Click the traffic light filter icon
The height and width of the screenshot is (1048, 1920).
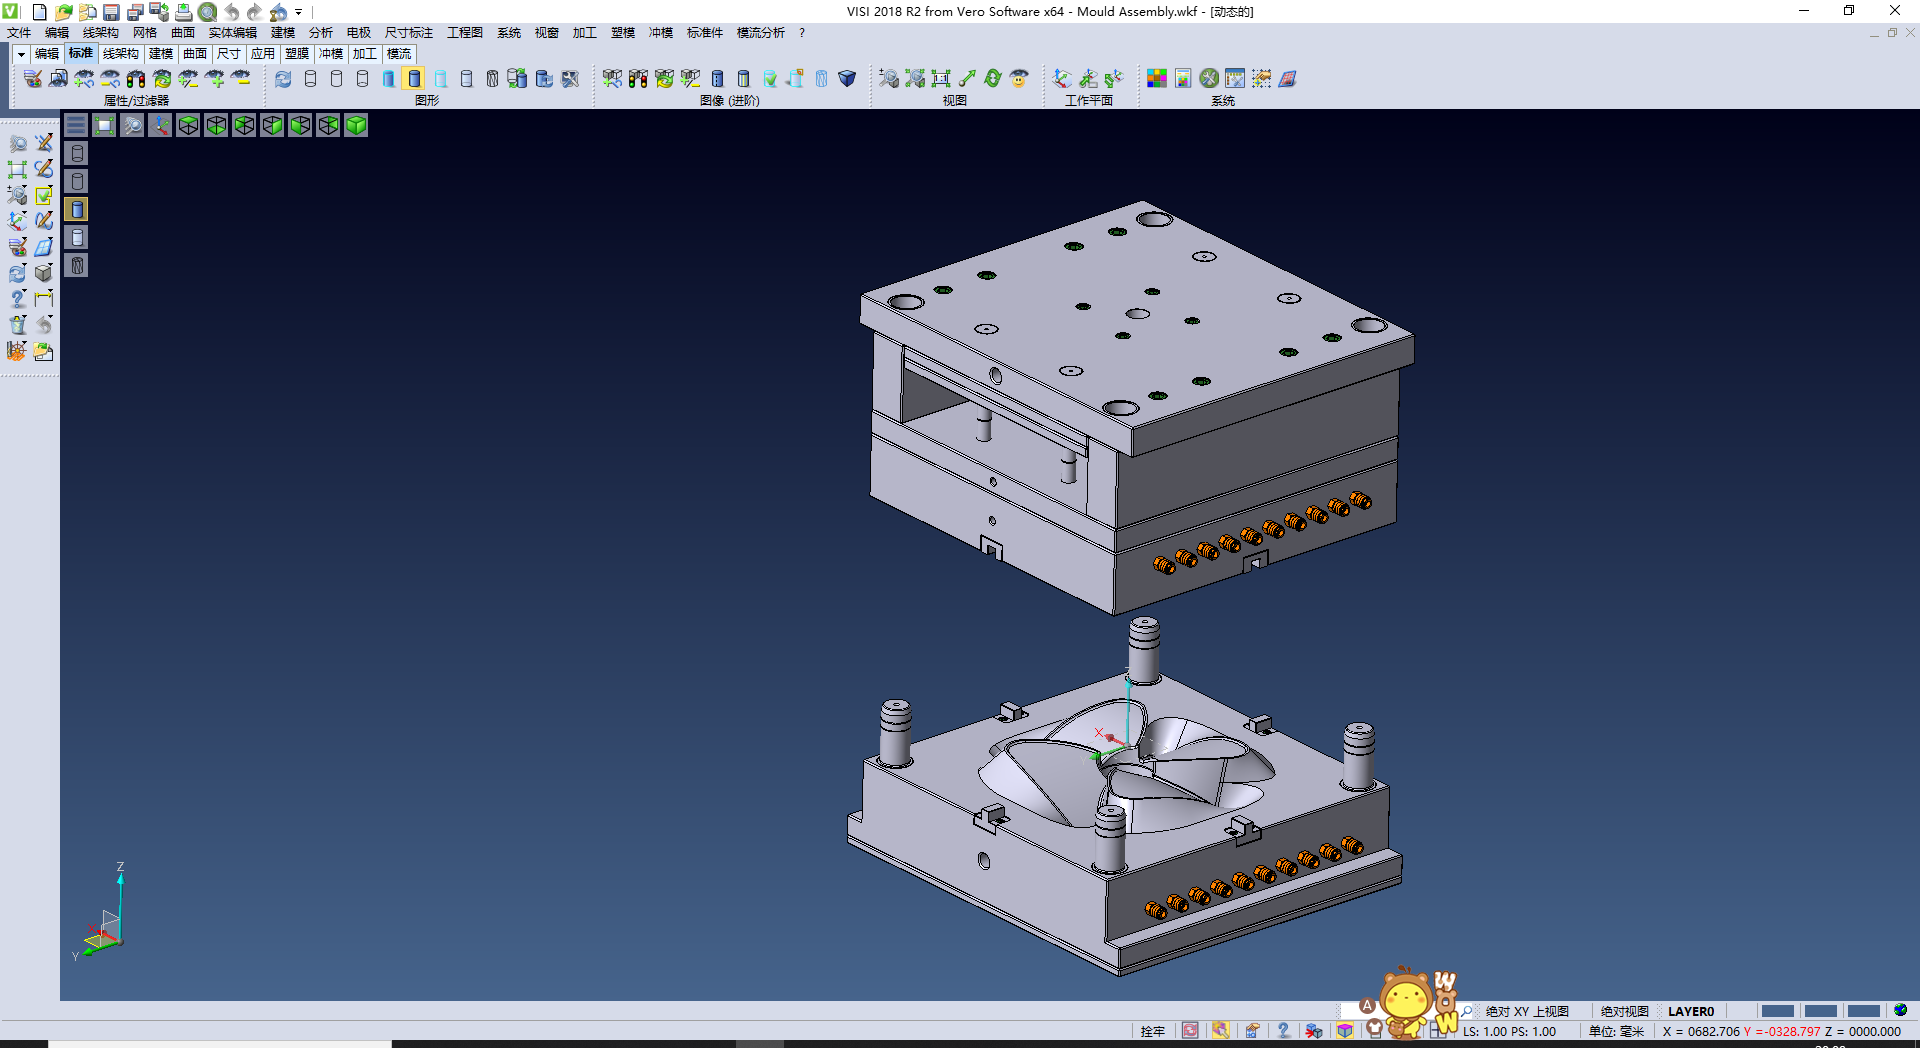click(136, 78)
